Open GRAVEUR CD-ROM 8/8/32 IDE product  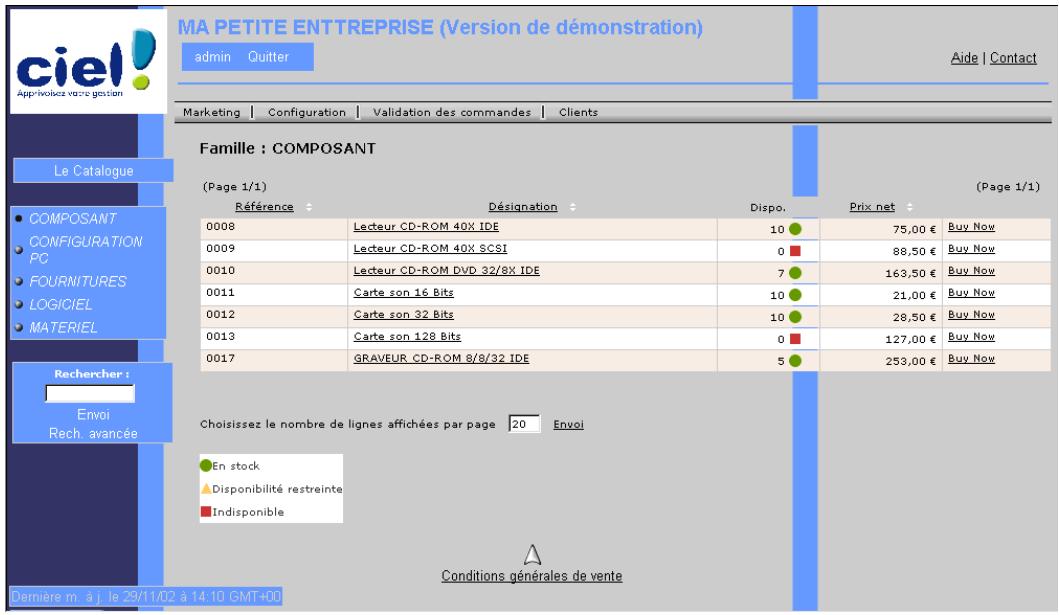click(x=441, y=358)
